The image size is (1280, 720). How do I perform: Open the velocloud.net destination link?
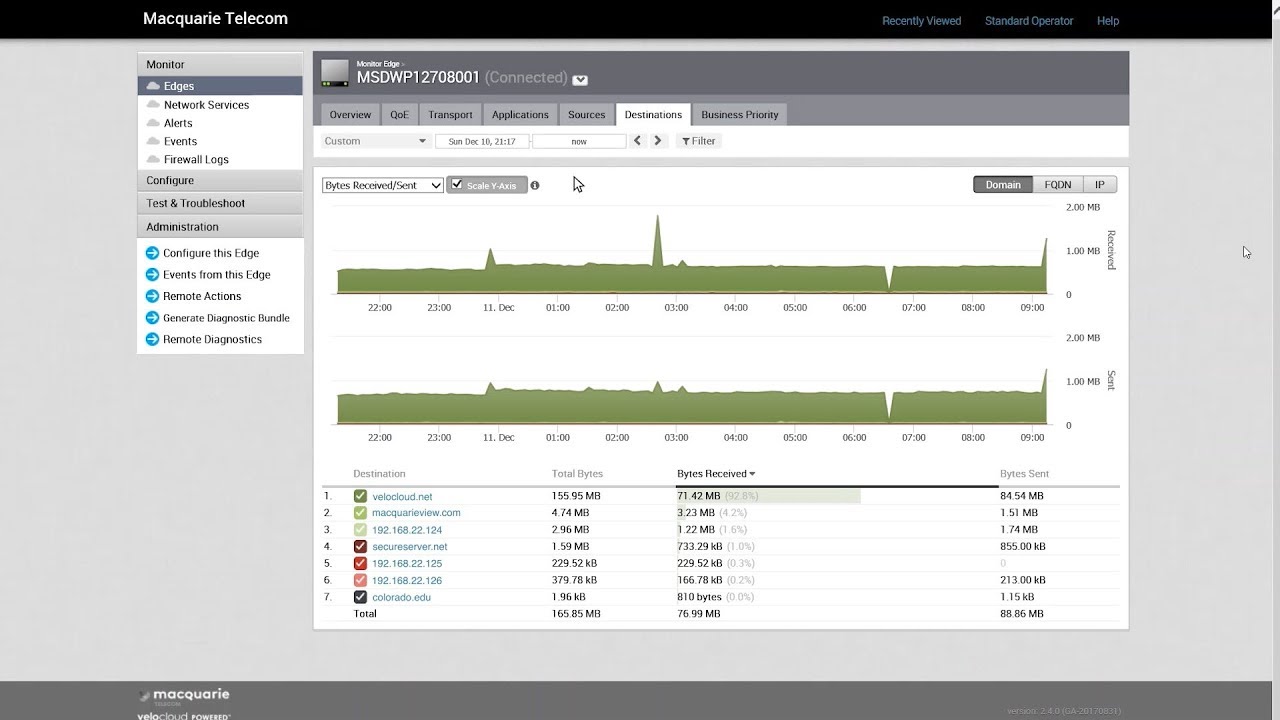[x=402, y=496]
